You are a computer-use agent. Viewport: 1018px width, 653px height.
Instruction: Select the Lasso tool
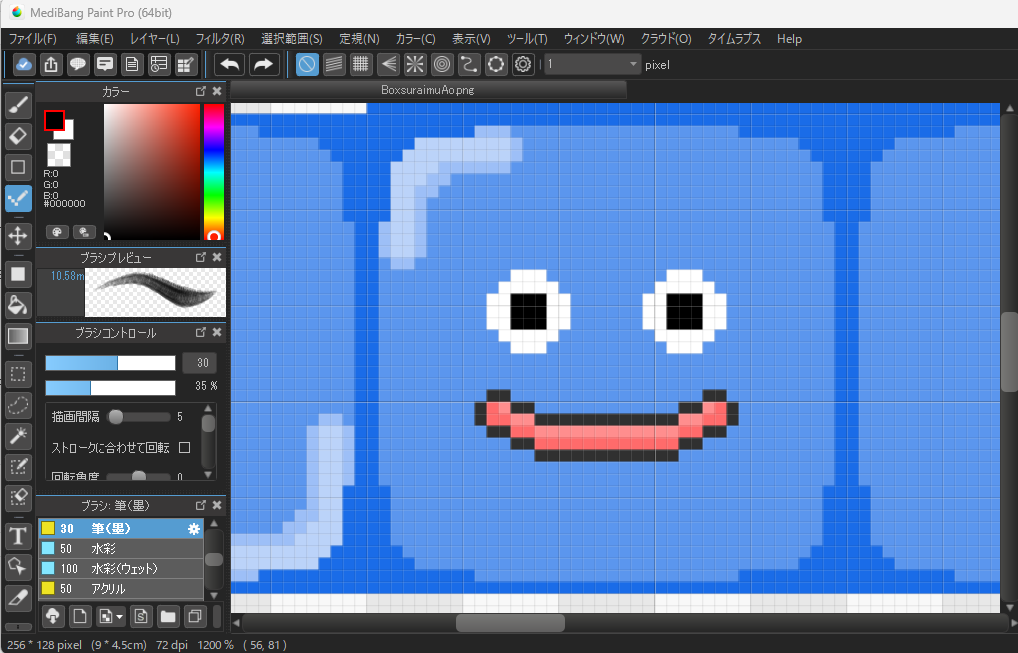[x=18, y=405]
